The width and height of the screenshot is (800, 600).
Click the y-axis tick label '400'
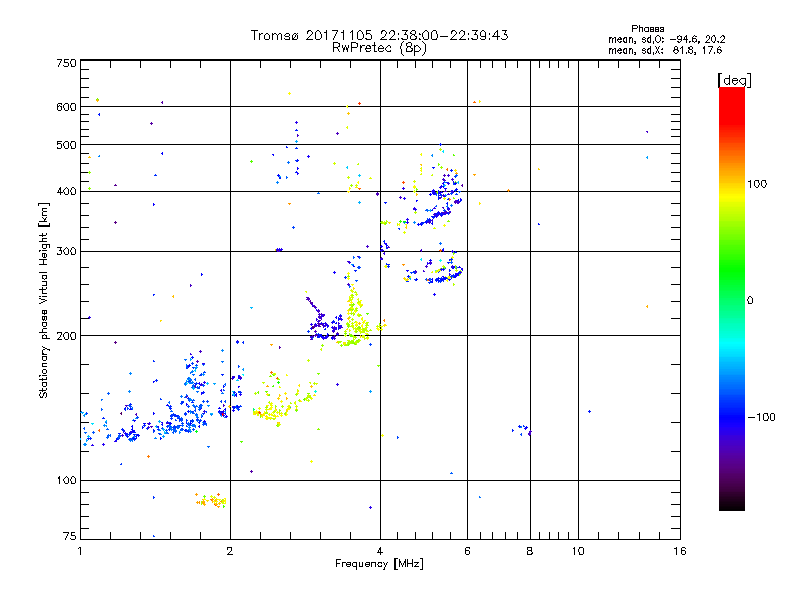point(66,192)
